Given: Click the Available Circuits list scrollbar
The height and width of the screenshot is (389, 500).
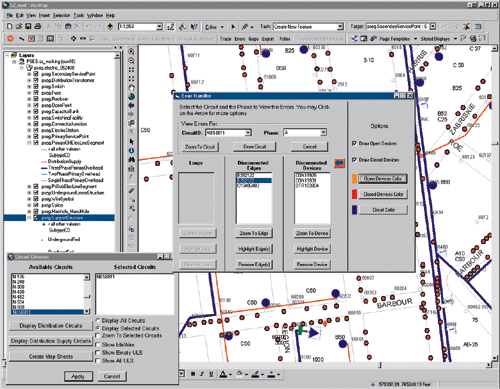Looking at the screenshot, I should tap(87, 294).
